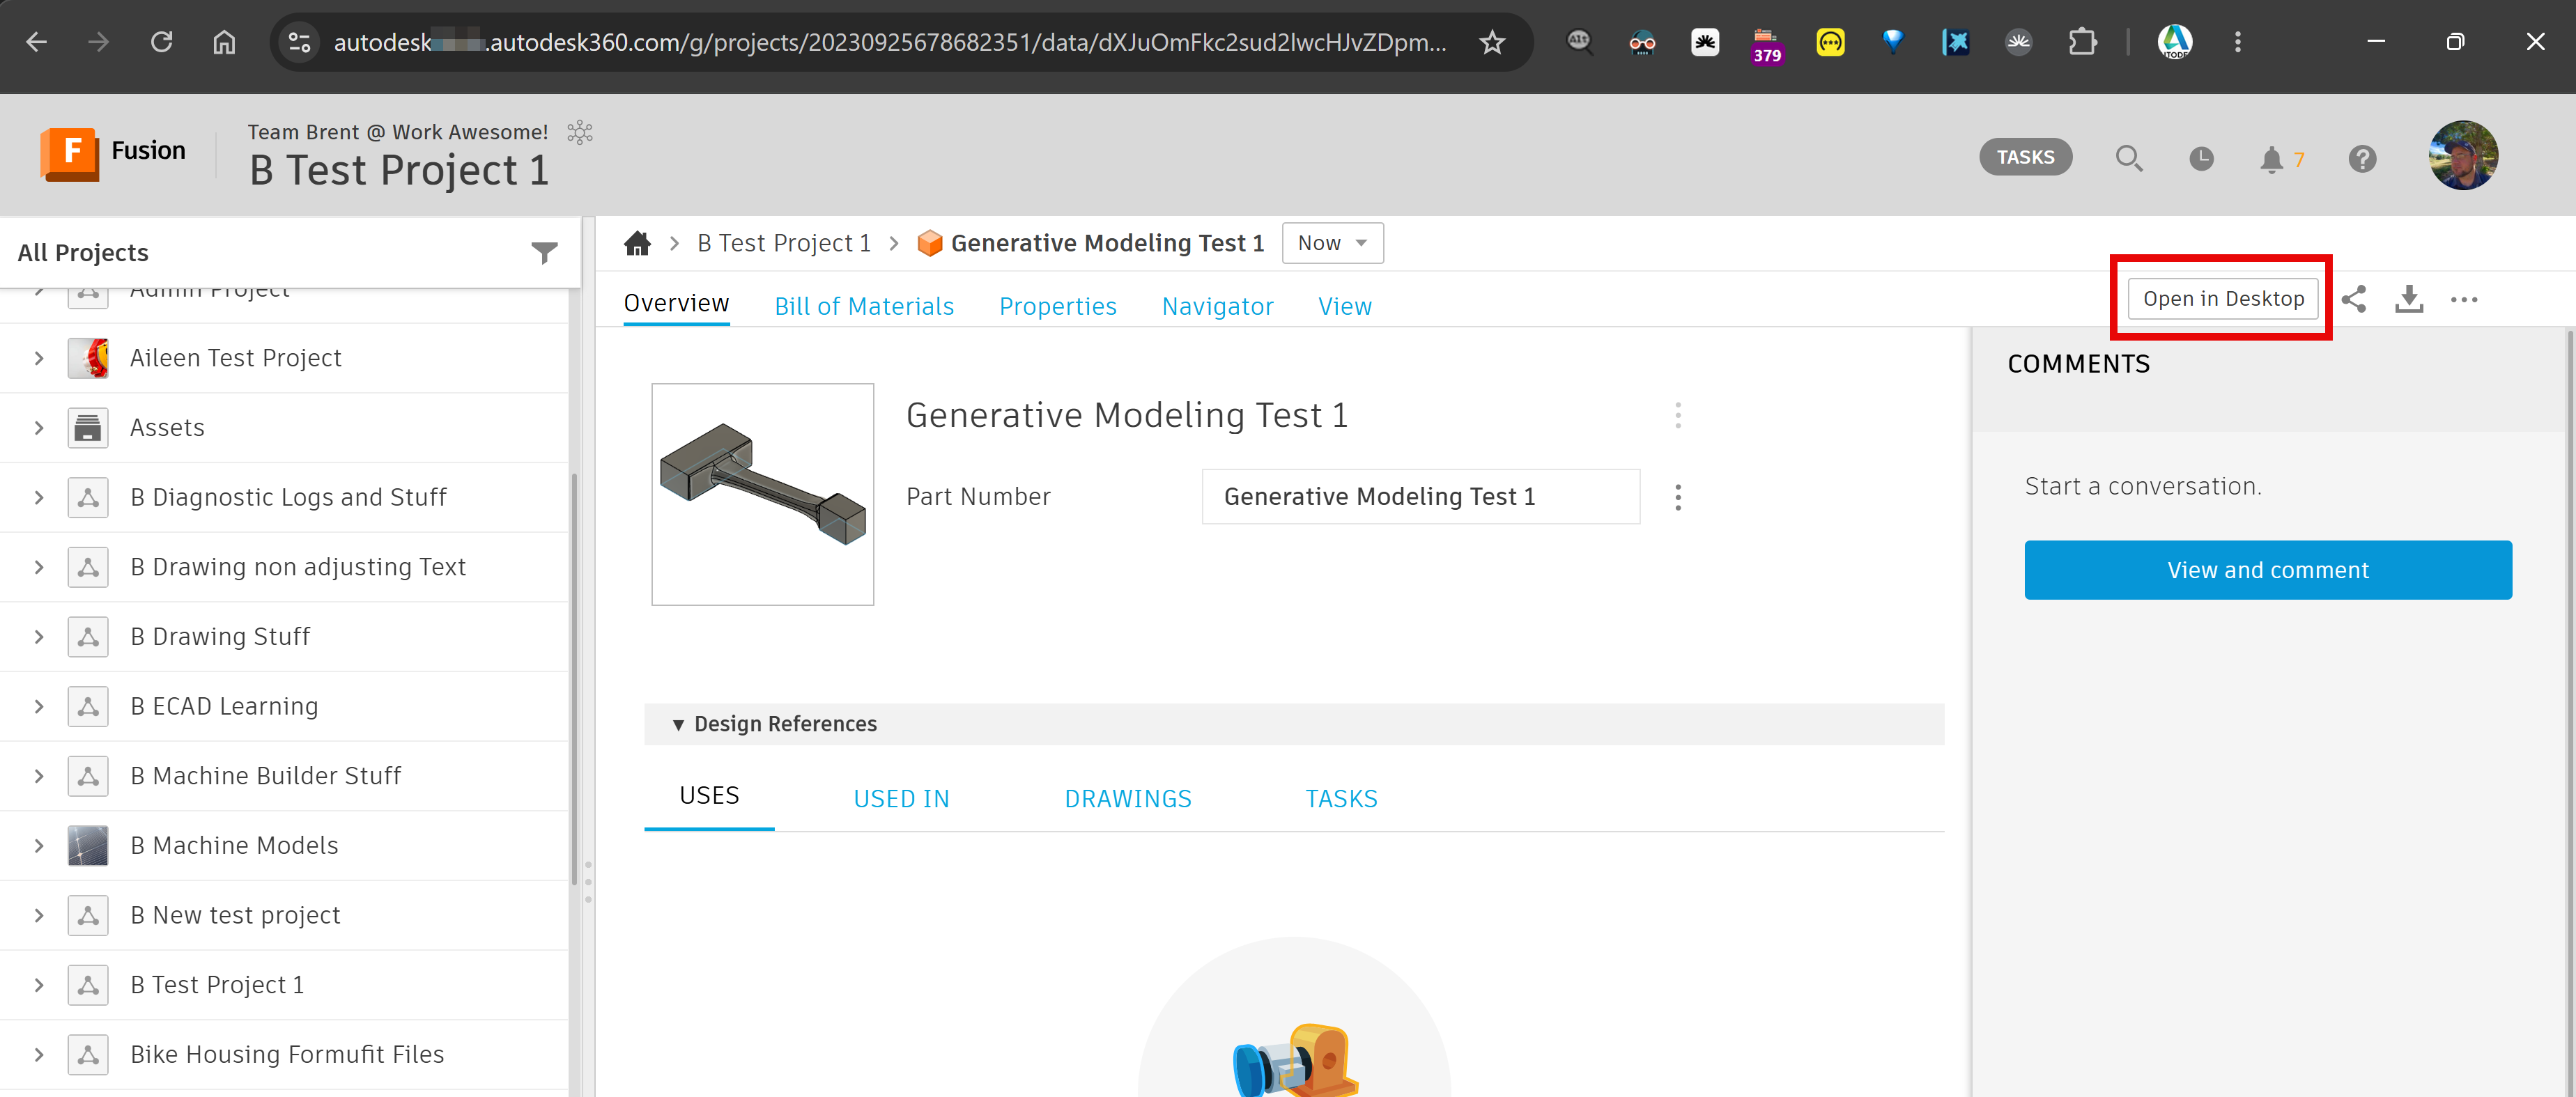This screenshot has width=2576, height=1097.
Task: Expand the Assets project chevron
Action: click(38, 428)
